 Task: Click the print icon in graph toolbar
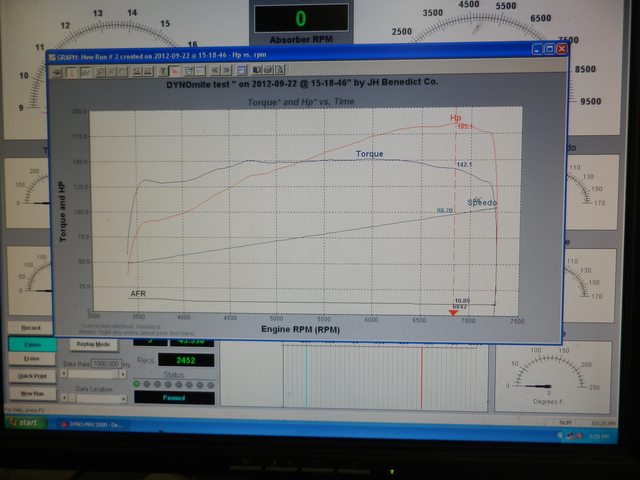pos(268,70)
